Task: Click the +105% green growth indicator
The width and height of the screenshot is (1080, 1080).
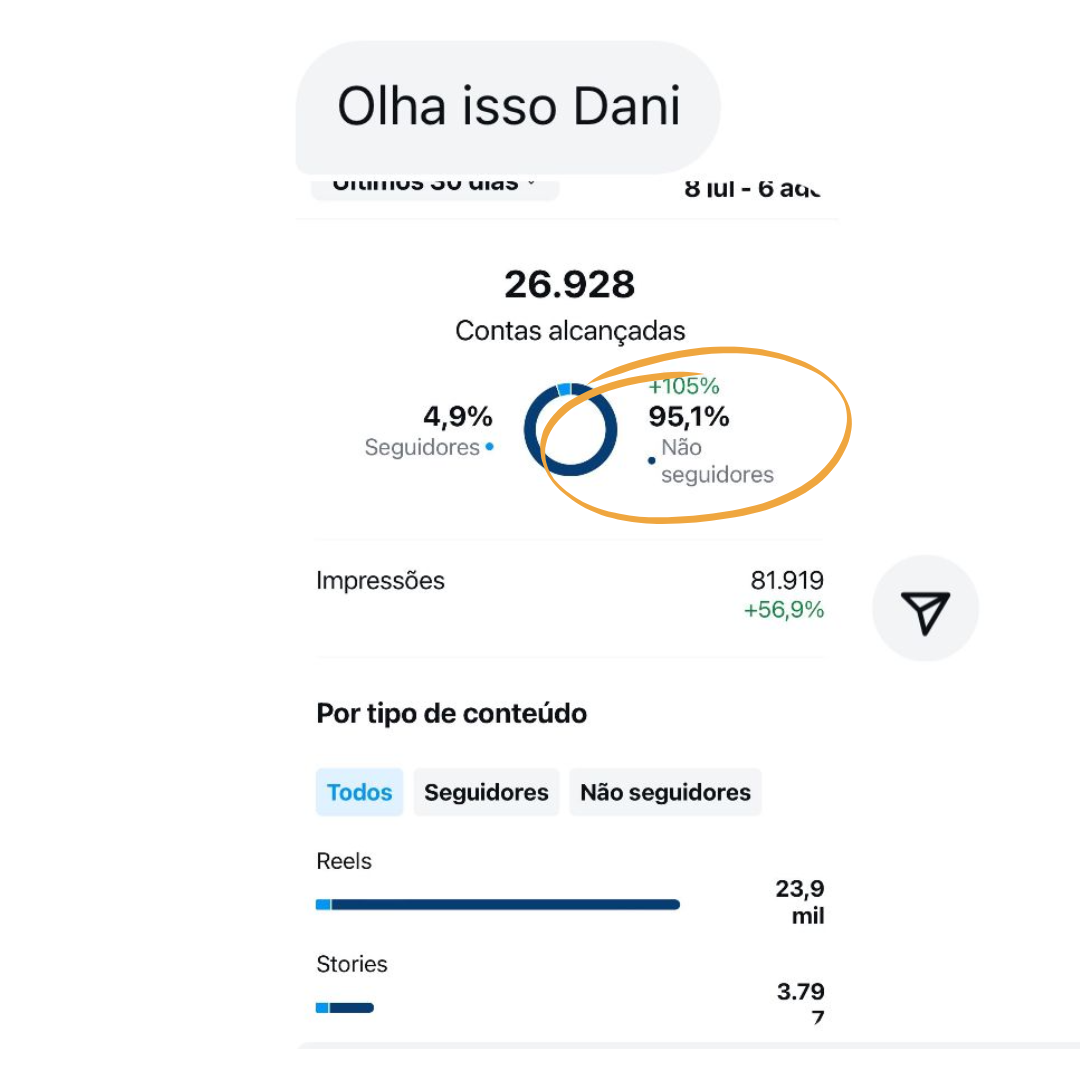Action: pyautogui.click(x=684, y=386)
